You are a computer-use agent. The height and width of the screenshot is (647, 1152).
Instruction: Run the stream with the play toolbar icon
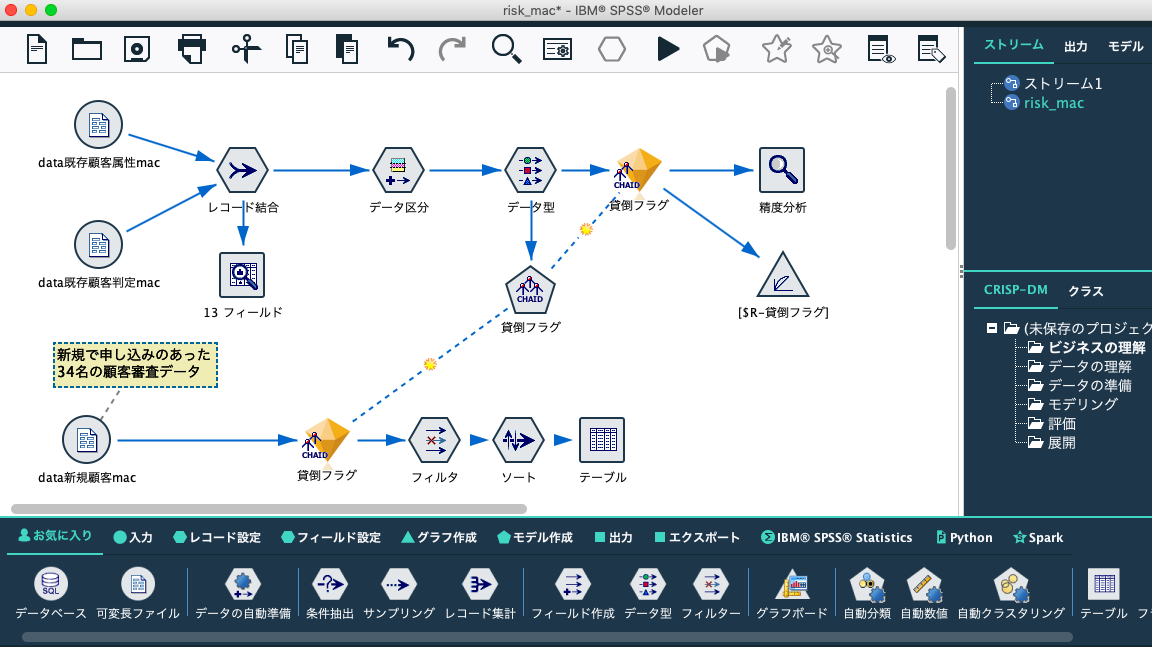pos(667,47)
